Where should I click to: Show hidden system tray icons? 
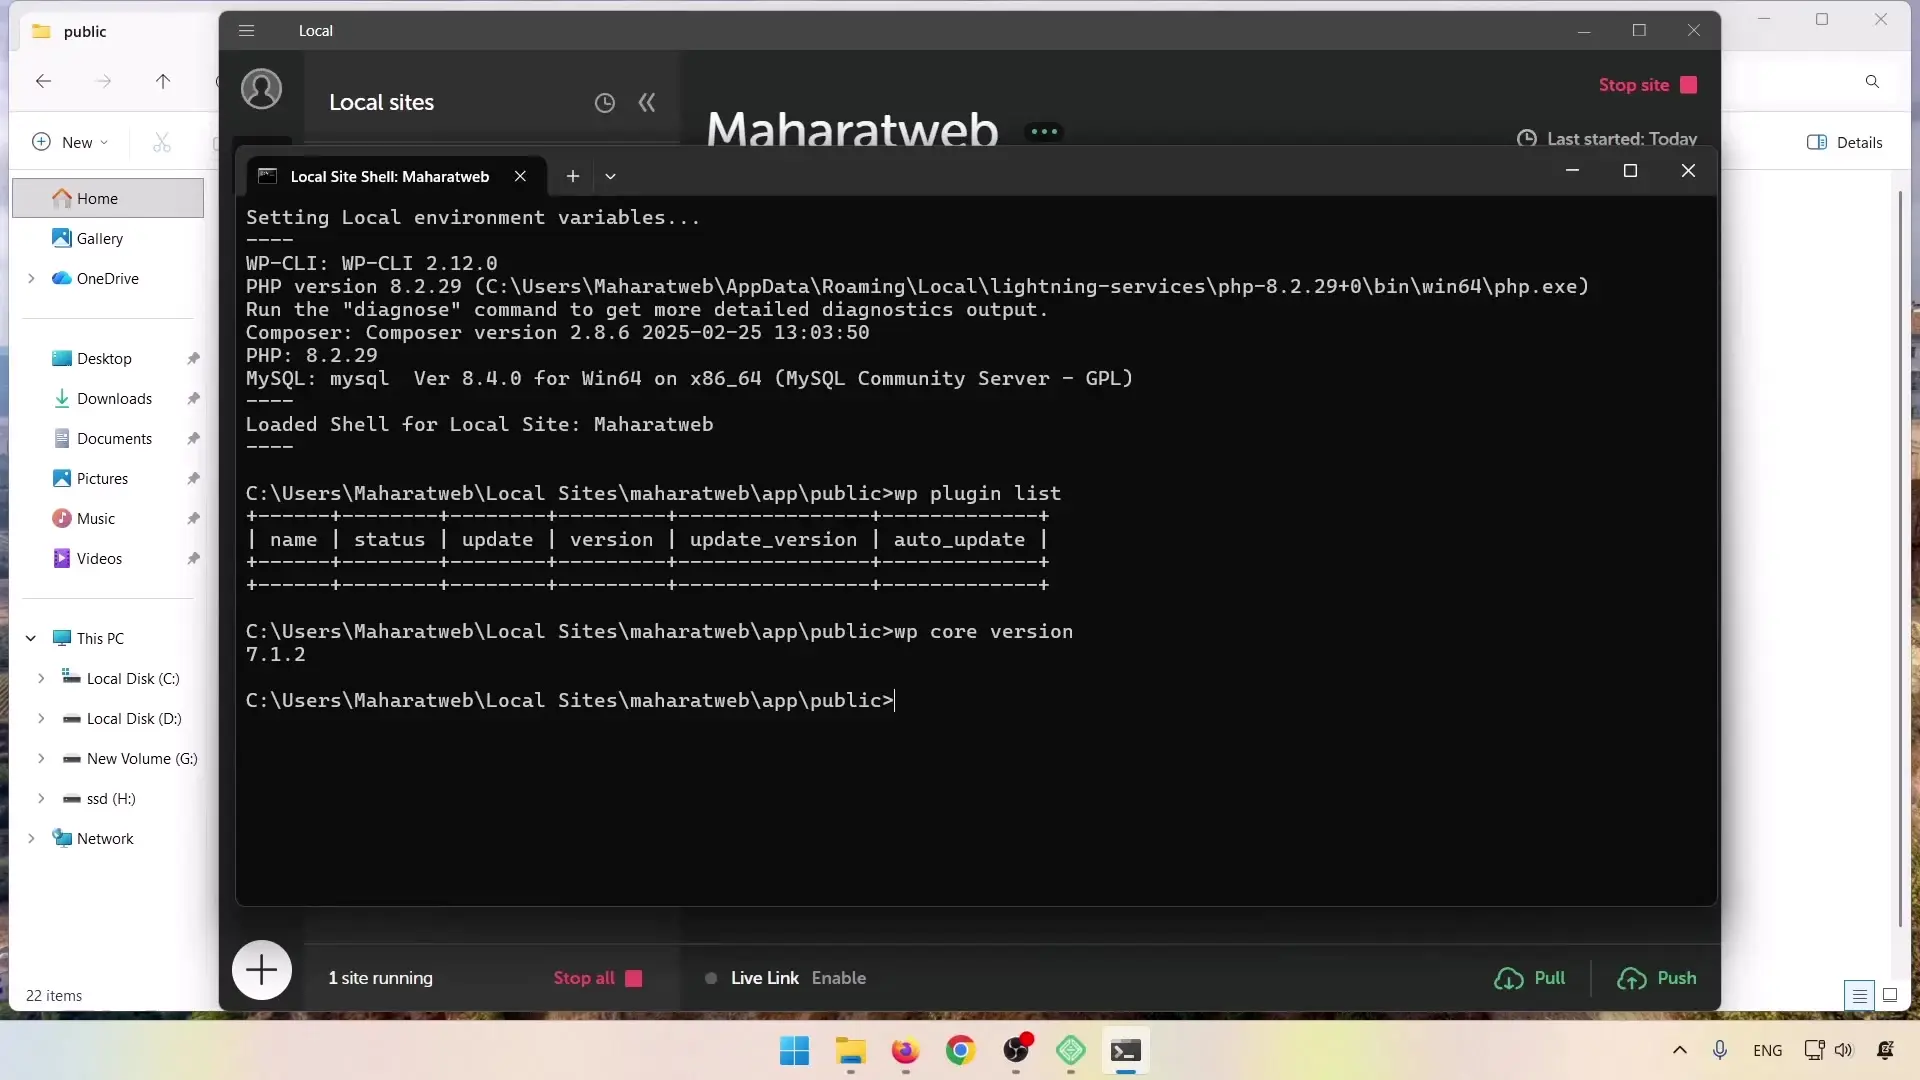click(x=1680, y=1050)
